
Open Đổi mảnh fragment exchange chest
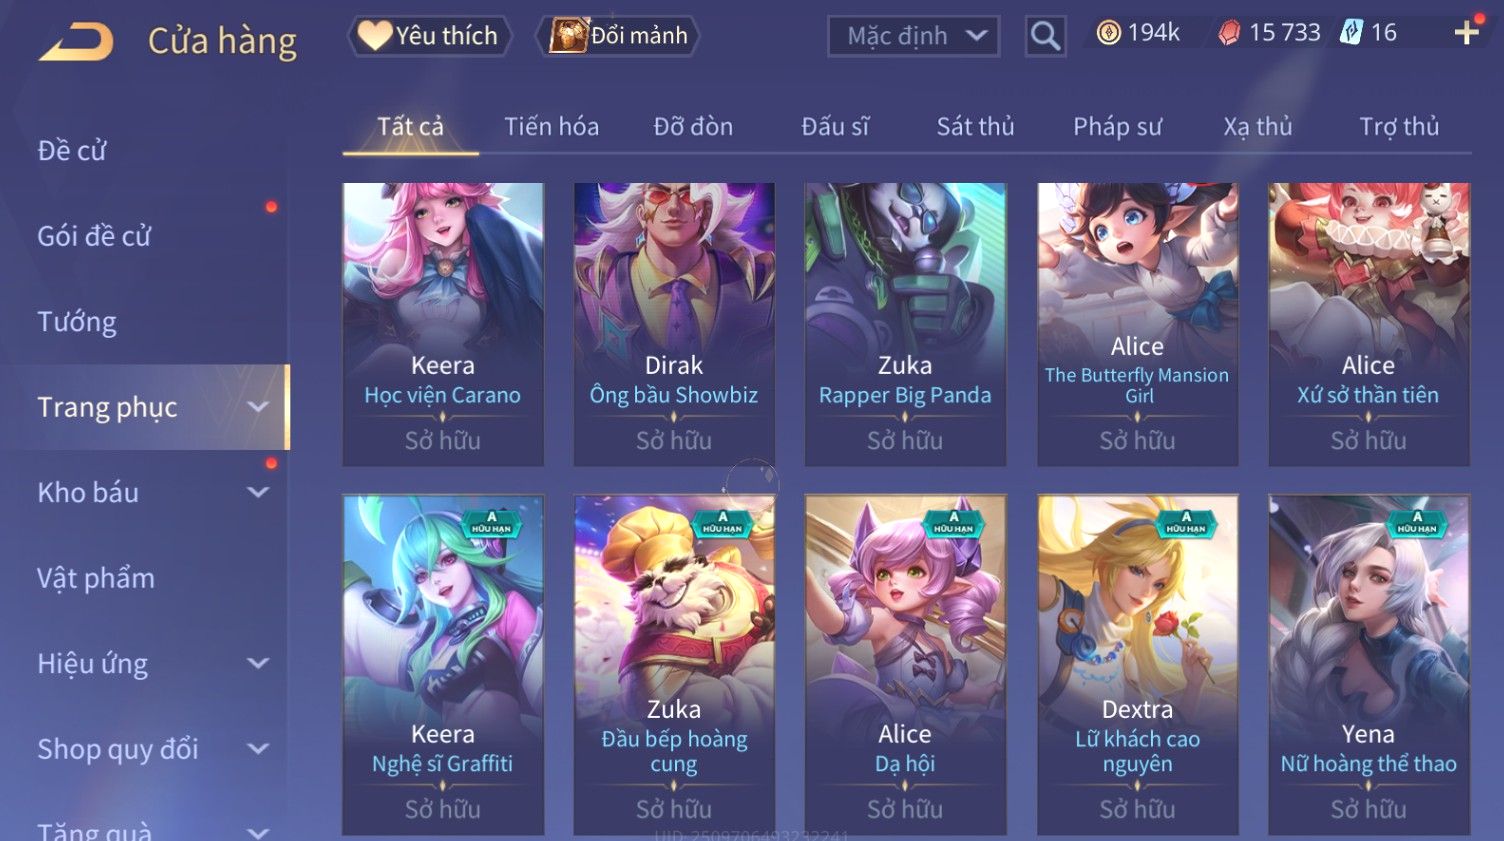click(x=617, y=36)
